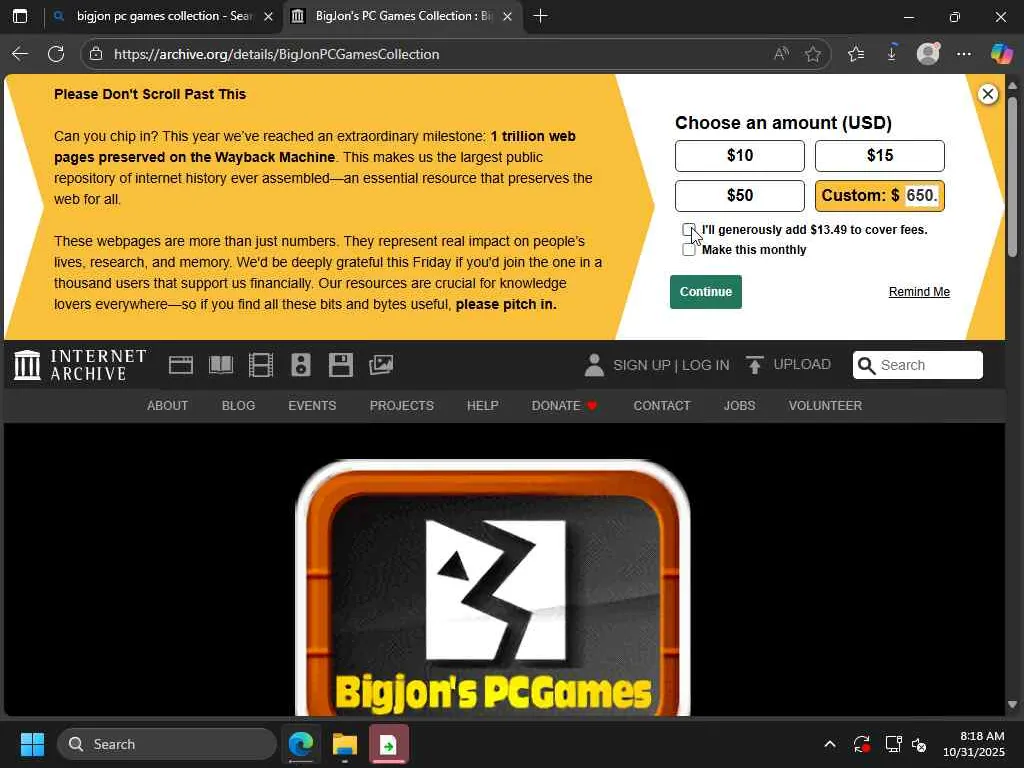Open the PROJECTS menu item
This screenshot has width=1024, height=768.
[402, 406]
